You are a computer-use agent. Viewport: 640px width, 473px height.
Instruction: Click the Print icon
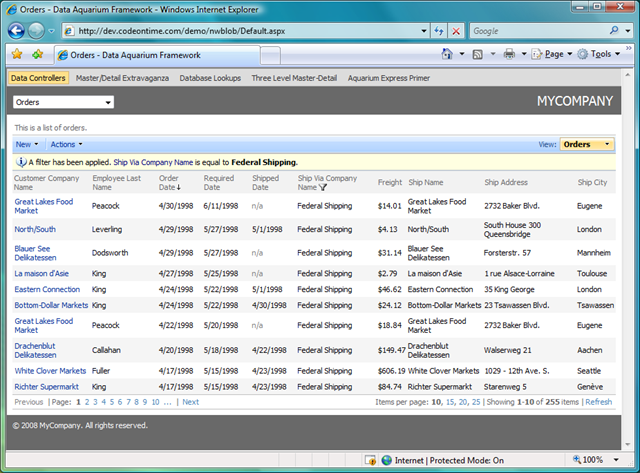tap(509, 54)
